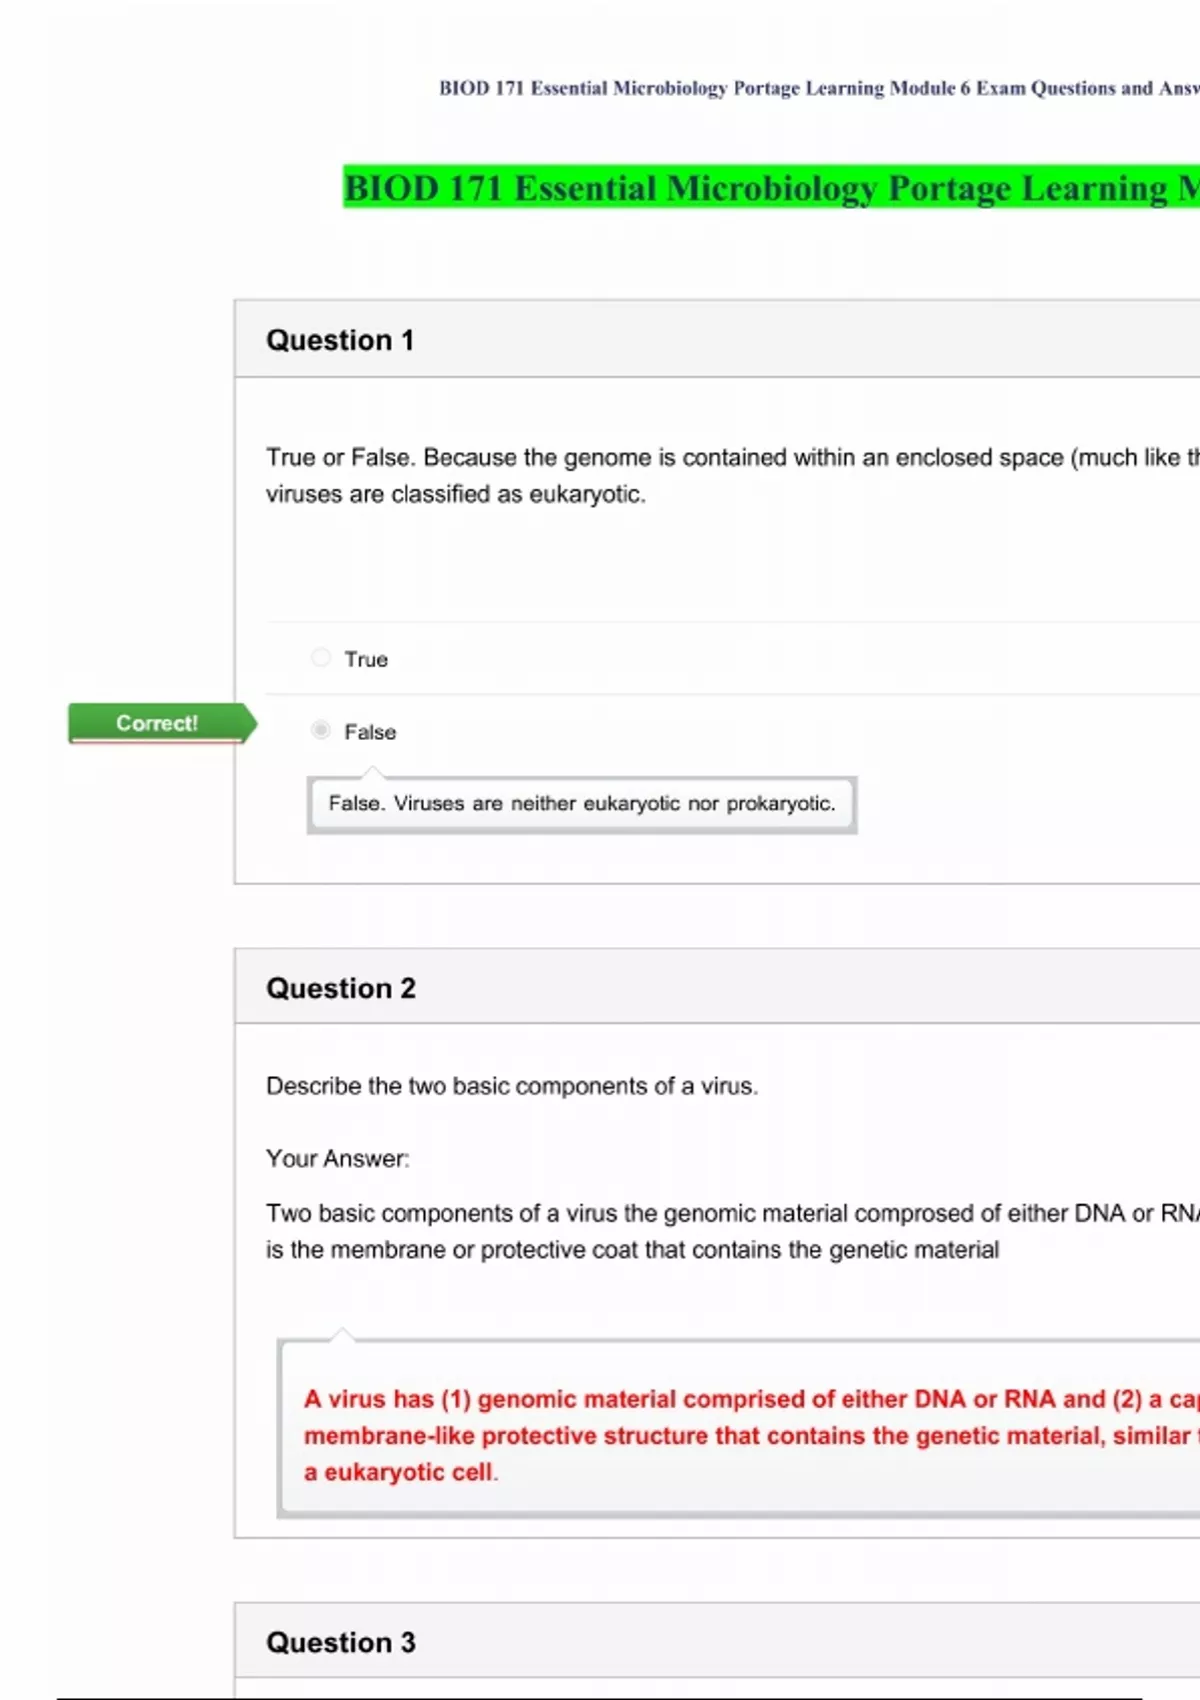Screen dimensions: 1200x1700
Task: Click 'Describe the two basic components of a virus'
Action: (x=512, y=1086)
